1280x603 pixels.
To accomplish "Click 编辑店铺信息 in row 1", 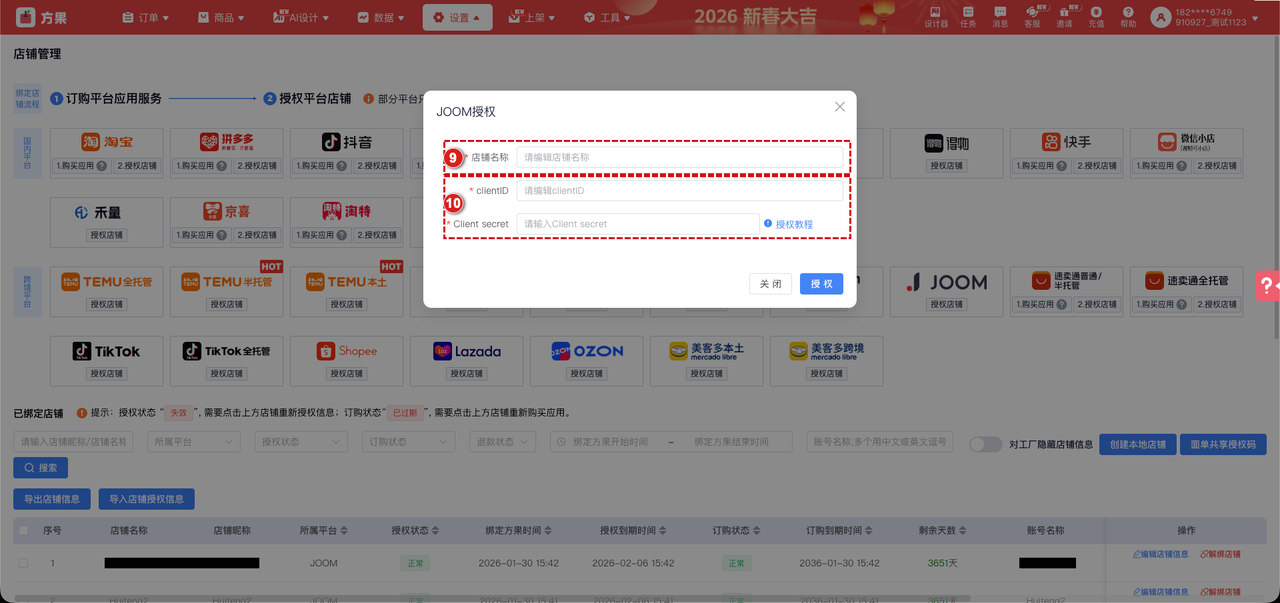I will pyautogui.click(x=1161, y=554).
